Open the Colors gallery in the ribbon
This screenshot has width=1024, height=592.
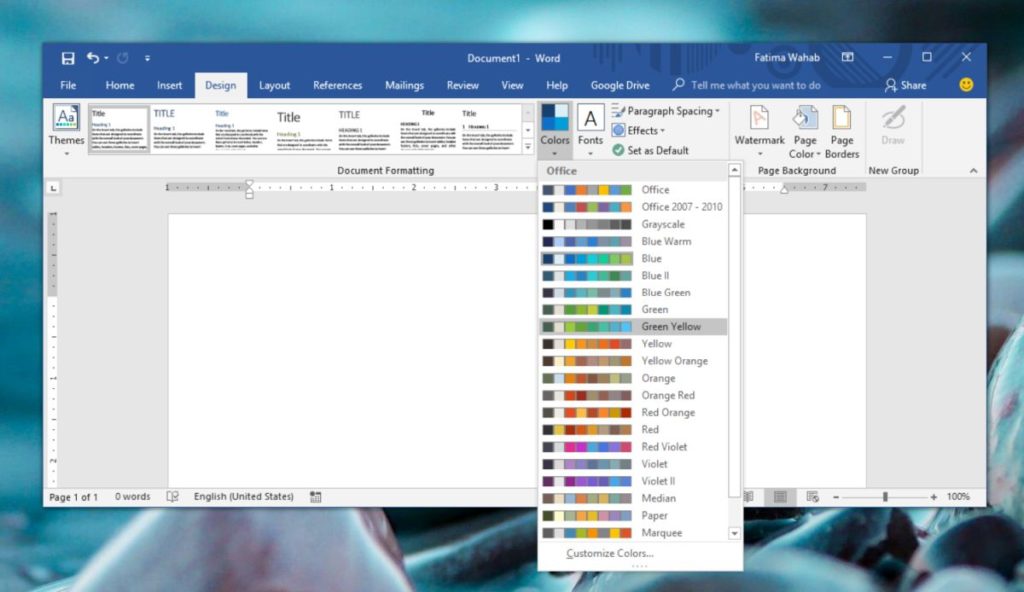[554, 128]
